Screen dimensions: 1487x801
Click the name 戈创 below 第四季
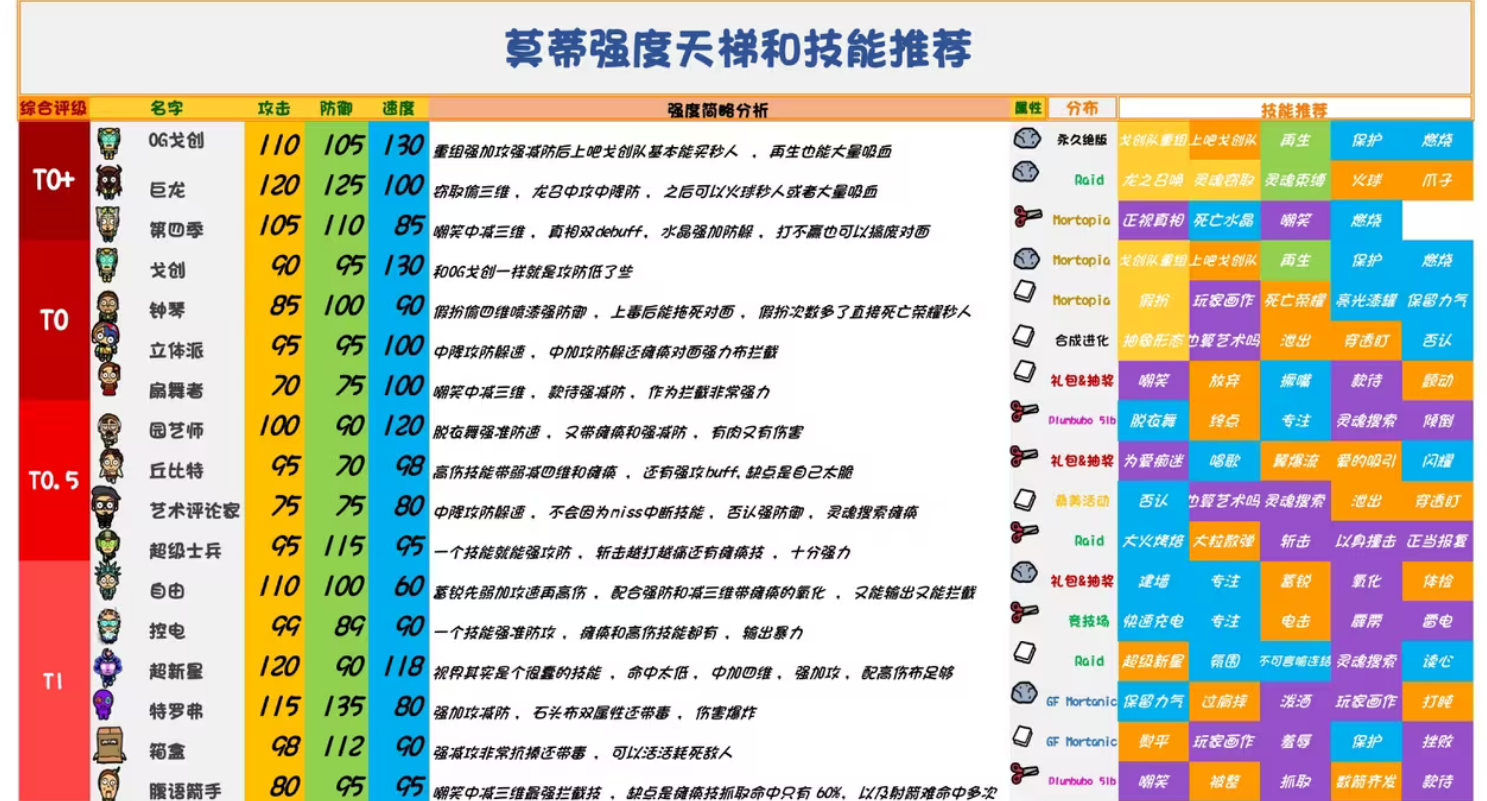167,270
